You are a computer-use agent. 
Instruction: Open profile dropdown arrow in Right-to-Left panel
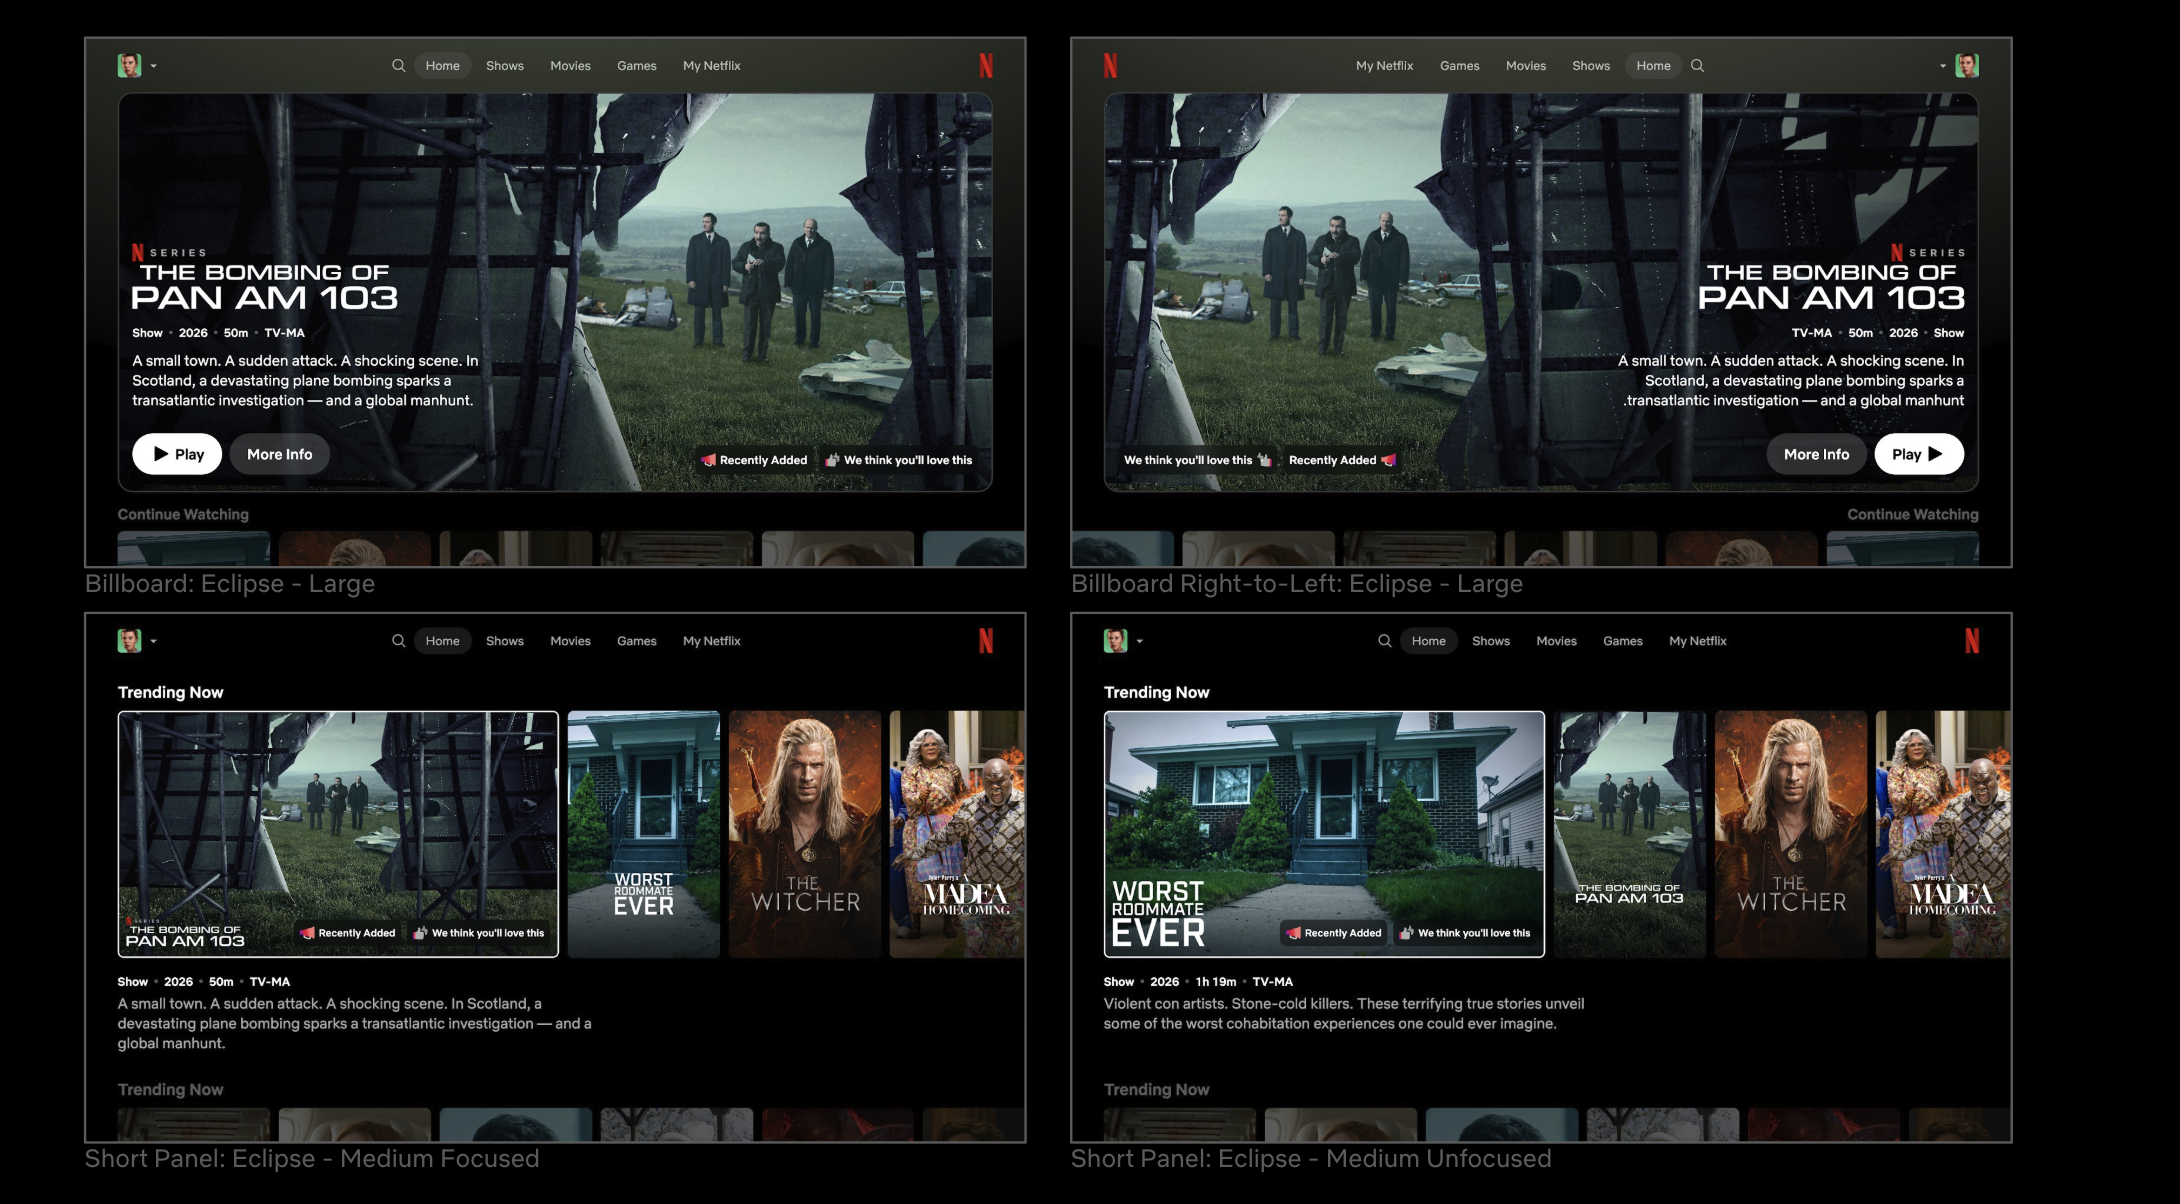1943,66
